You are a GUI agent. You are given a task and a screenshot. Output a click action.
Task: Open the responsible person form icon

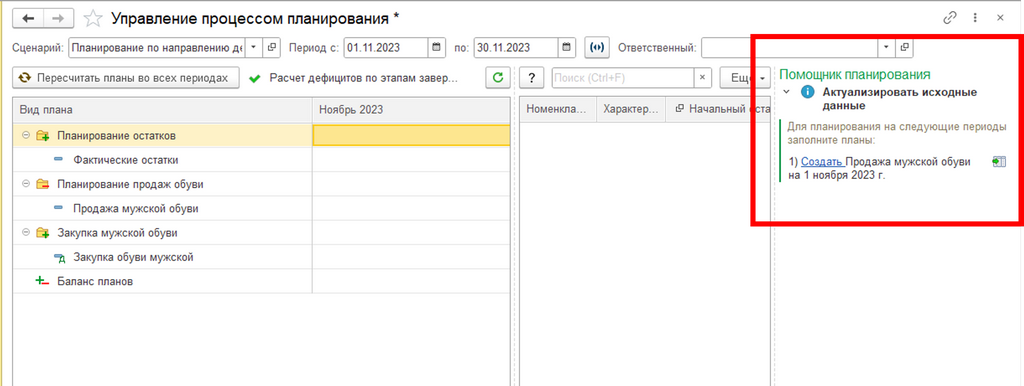[904, 47]
